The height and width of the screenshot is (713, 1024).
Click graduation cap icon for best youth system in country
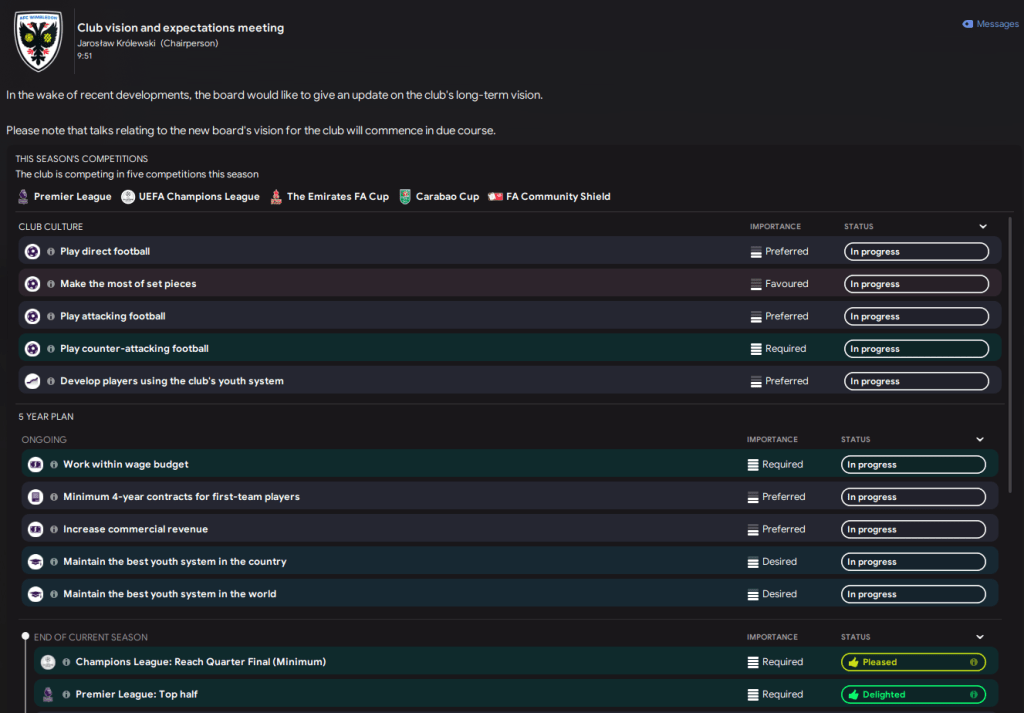tap(36, 562)
